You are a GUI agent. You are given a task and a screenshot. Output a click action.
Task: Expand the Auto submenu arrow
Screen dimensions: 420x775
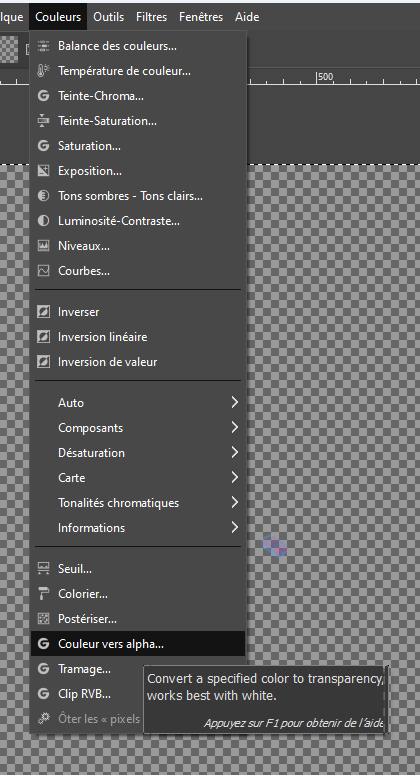tap(235, 402)
